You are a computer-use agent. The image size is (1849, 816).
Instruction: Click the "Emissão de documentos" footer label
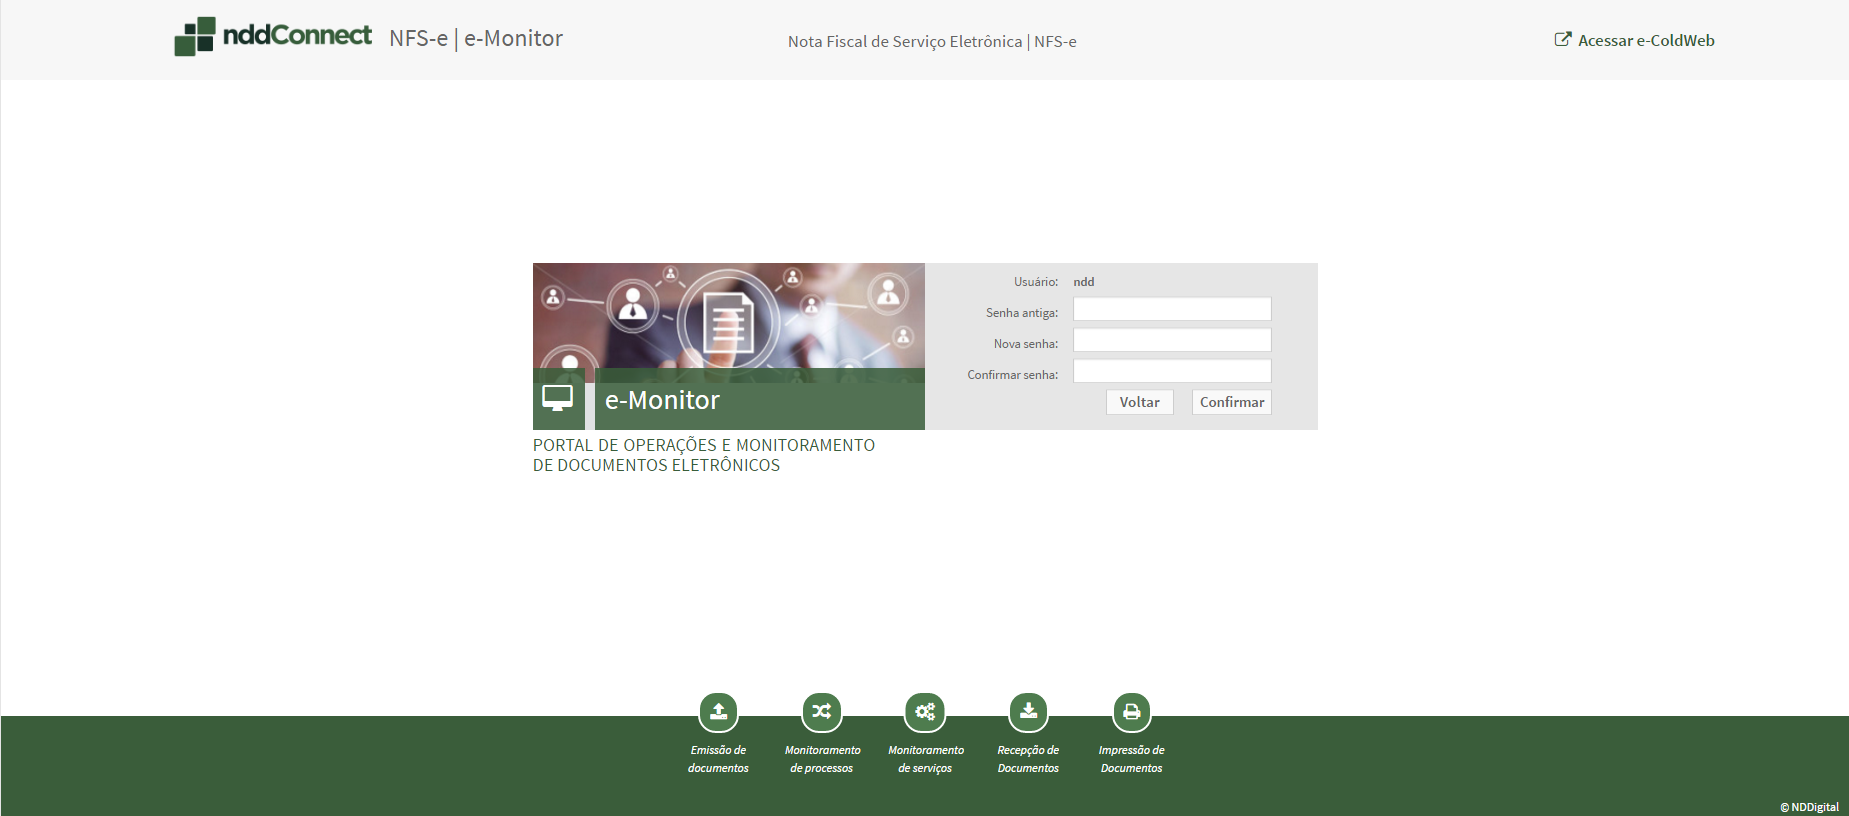pos(718,759)
